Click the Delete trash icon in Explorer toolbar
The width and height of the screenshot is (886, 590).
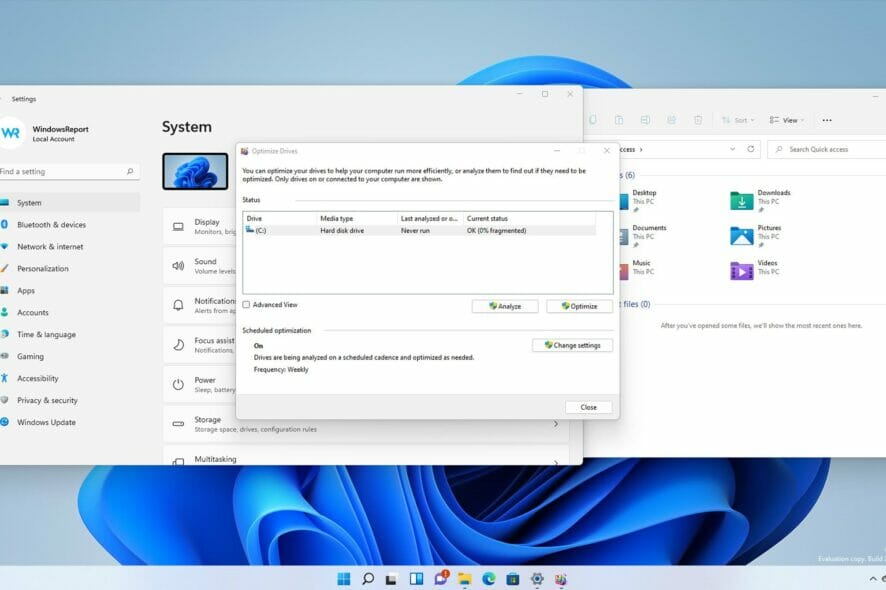[698, 120]
